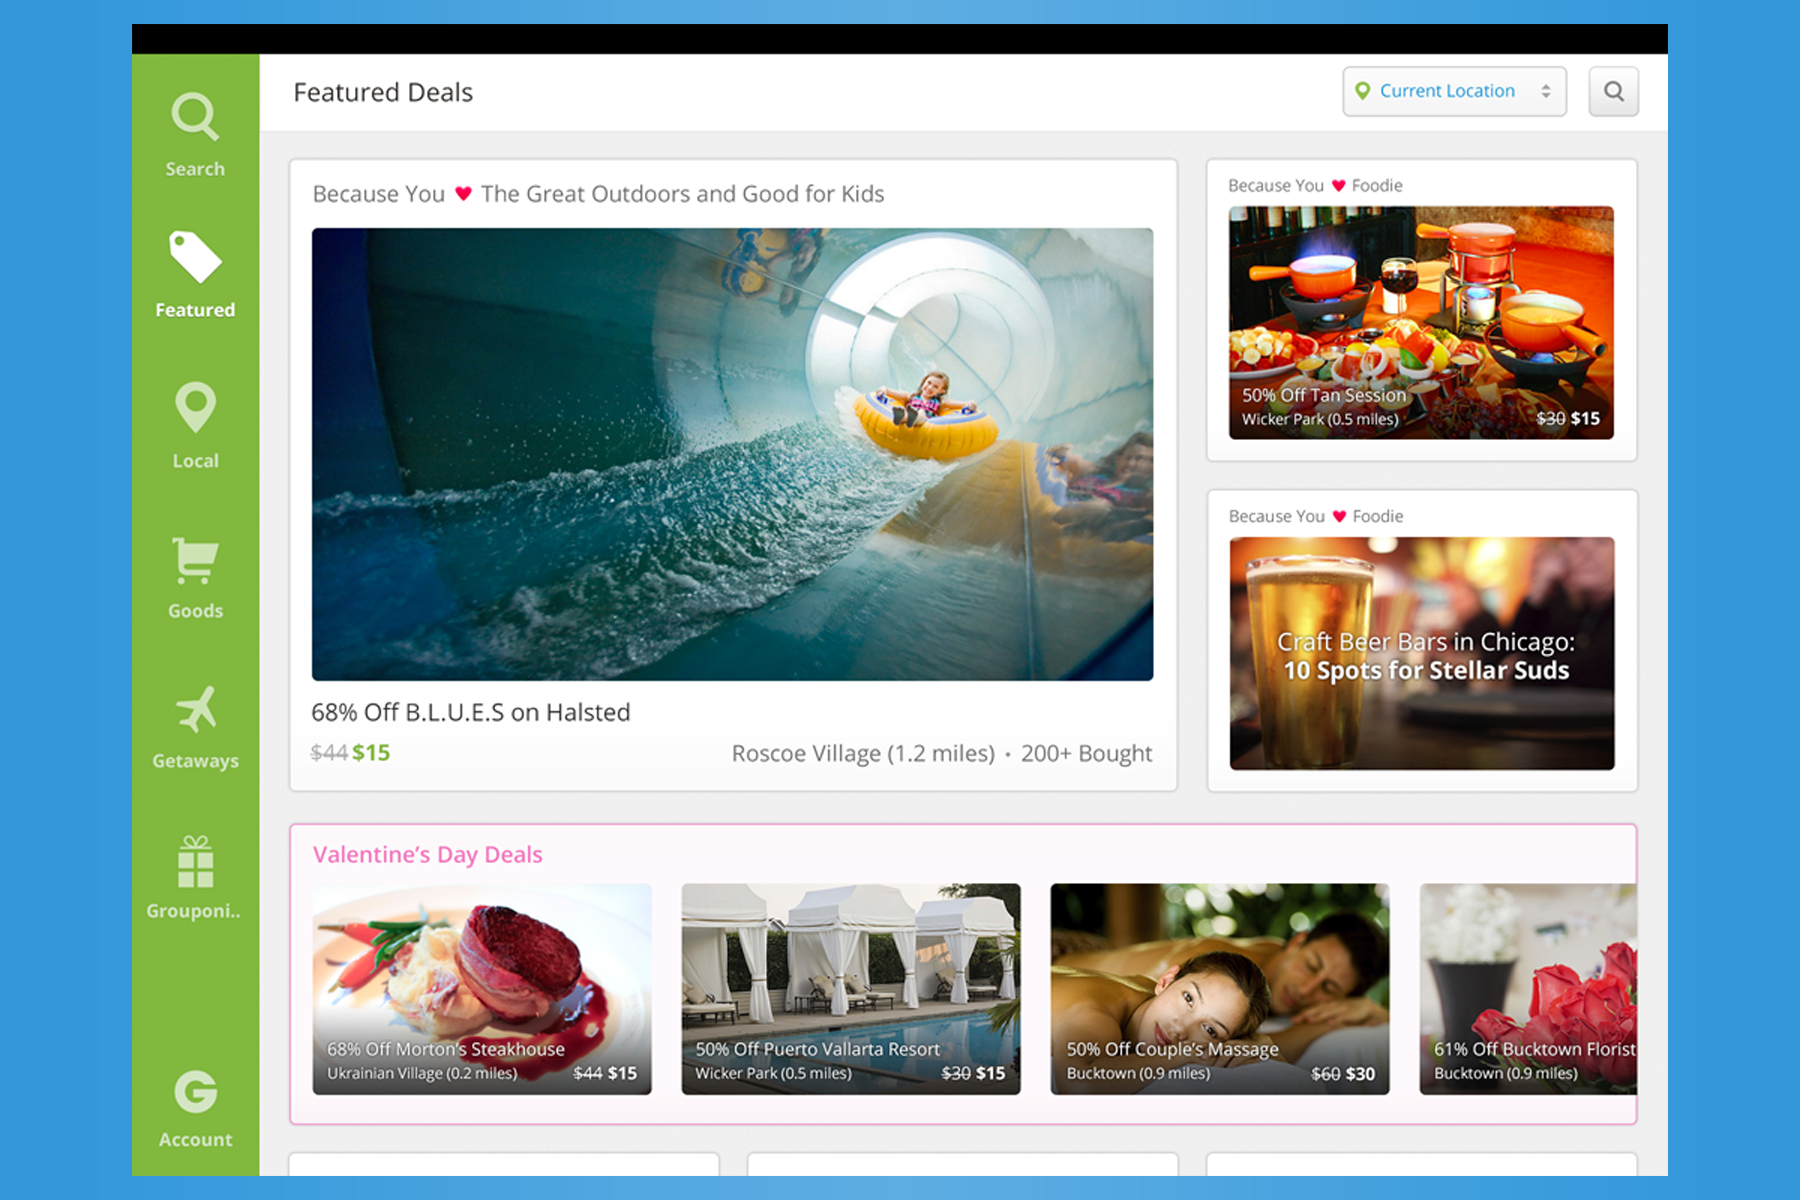The width and height of the screenshot is (1800, 1200).
Task: Click the 'Search' sidebar label
Action: tap(195, 169)
